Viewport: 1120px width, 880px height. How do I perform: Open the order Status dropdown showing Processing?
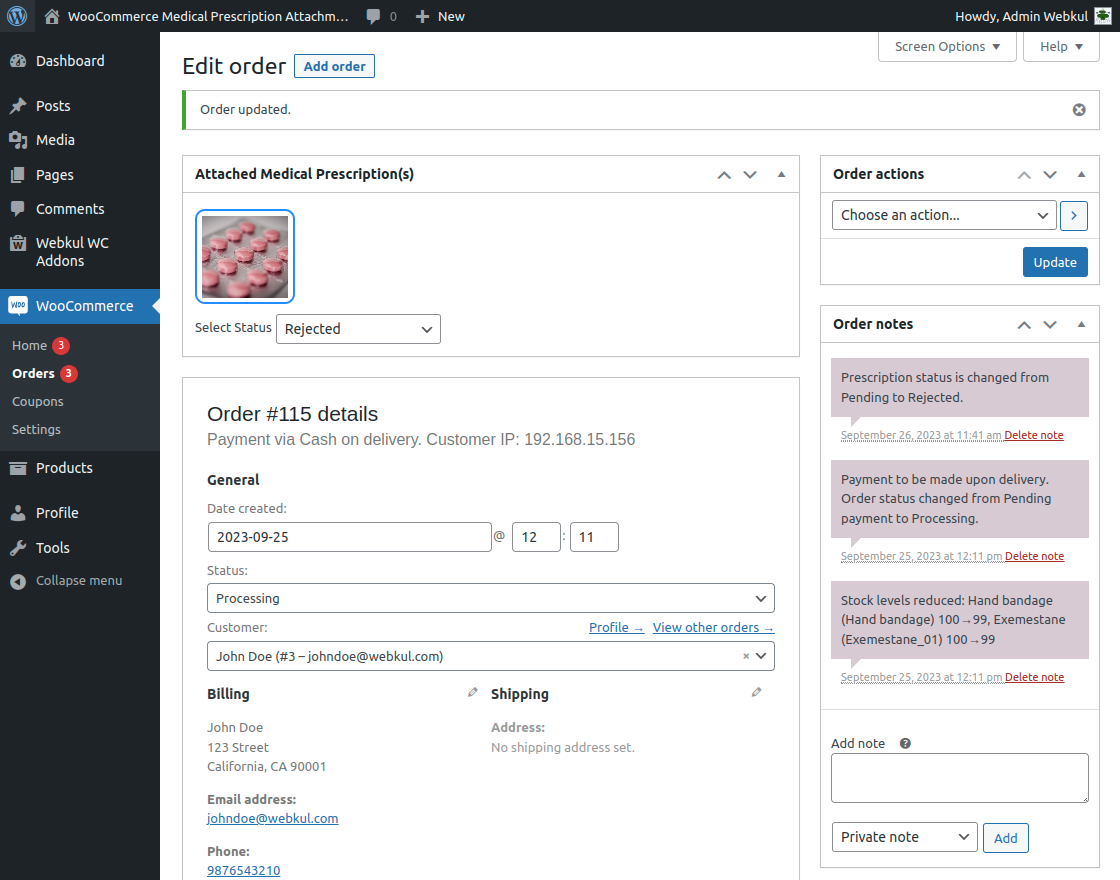point(490,597)
